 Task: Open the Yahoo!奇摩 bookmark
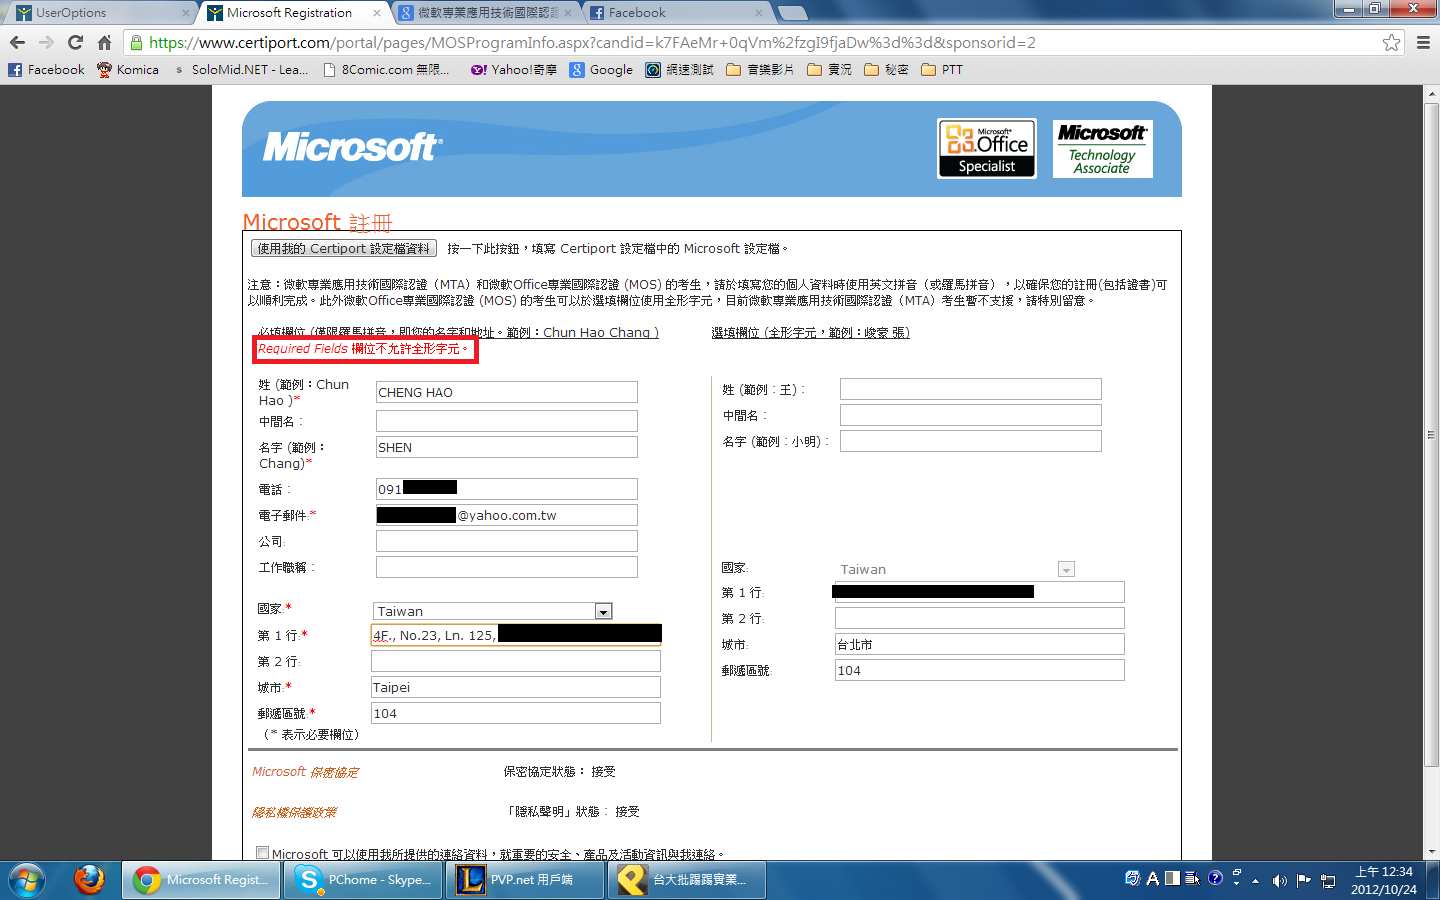point(513,69)
